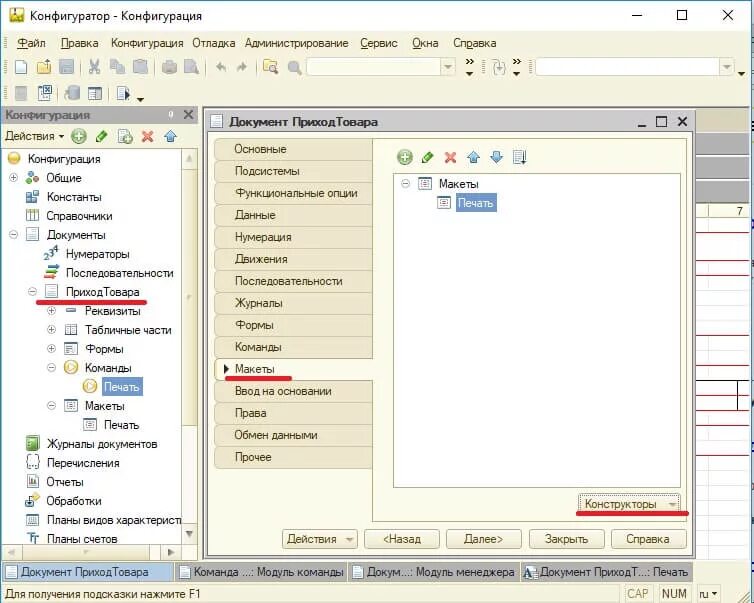Collapse the Команды node in tree

[x=51, y=367]
